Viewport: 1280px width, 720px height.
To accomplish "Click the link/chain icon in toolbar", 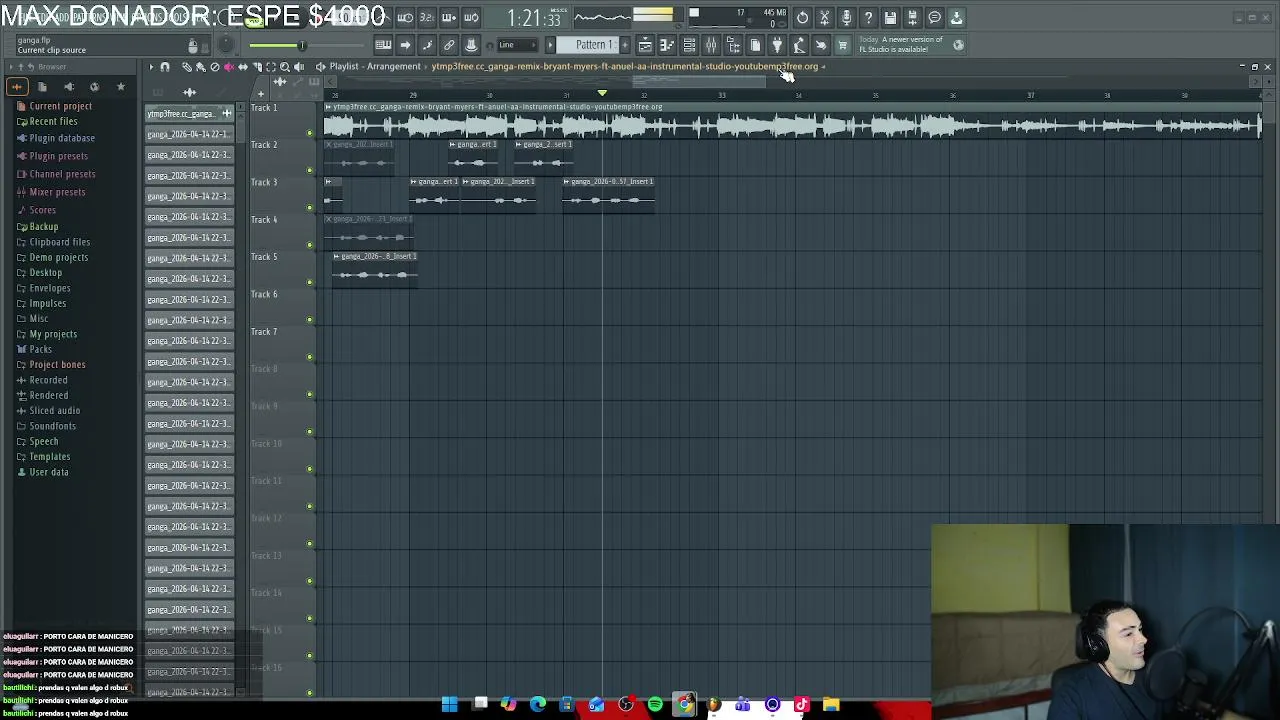I will tap(449, 45).
